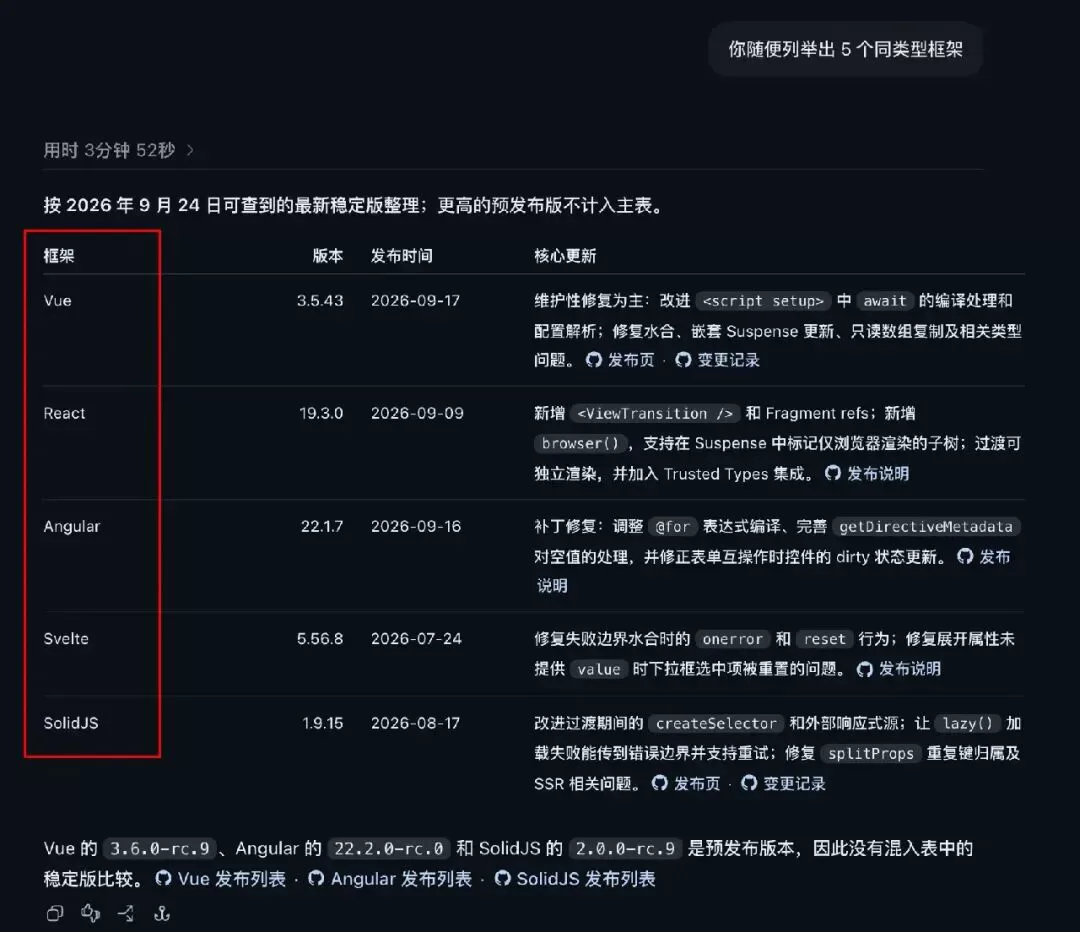Click the lazy() code chip
Image resolution: width=1080 pixels, height=932 pixels.
coord(968,723)
